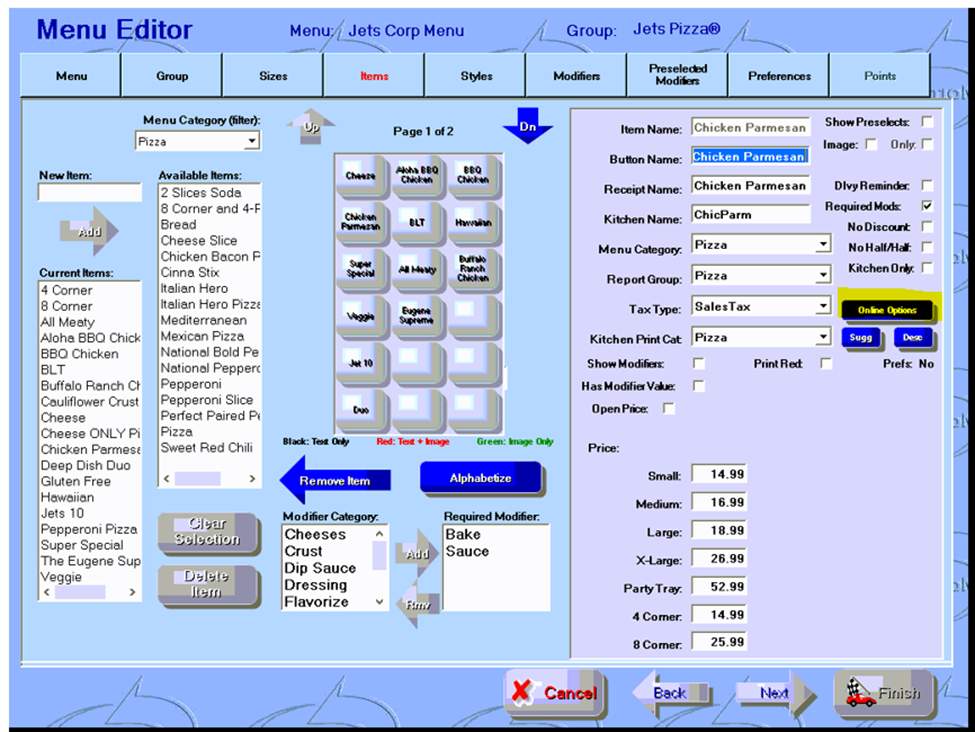The width and height of the screenshot is (975, 732).
Task: Click the Add arrow under New Item
Action: click(x=90, y=231)
